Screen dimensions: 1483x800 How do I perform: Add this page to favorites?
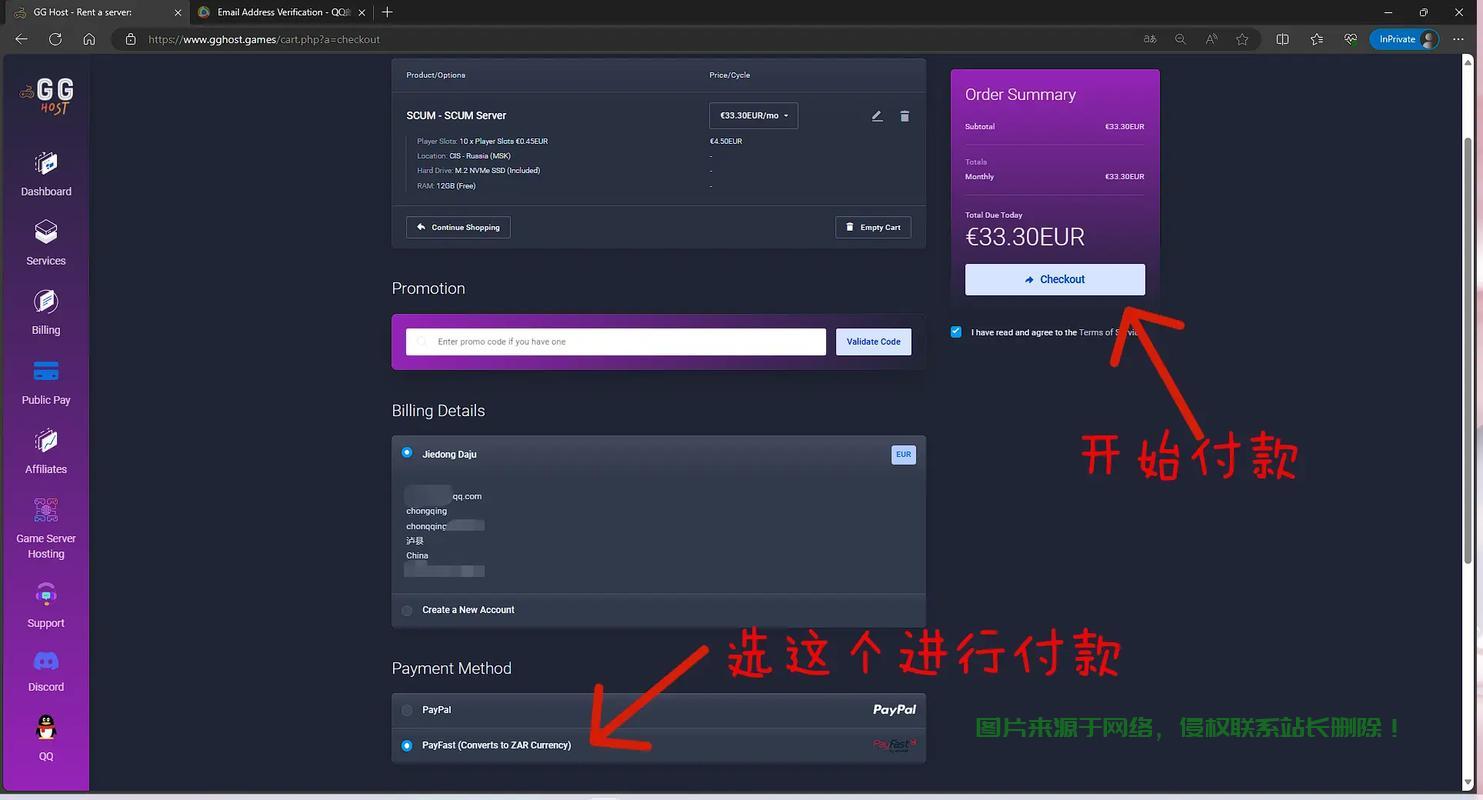1242,39
